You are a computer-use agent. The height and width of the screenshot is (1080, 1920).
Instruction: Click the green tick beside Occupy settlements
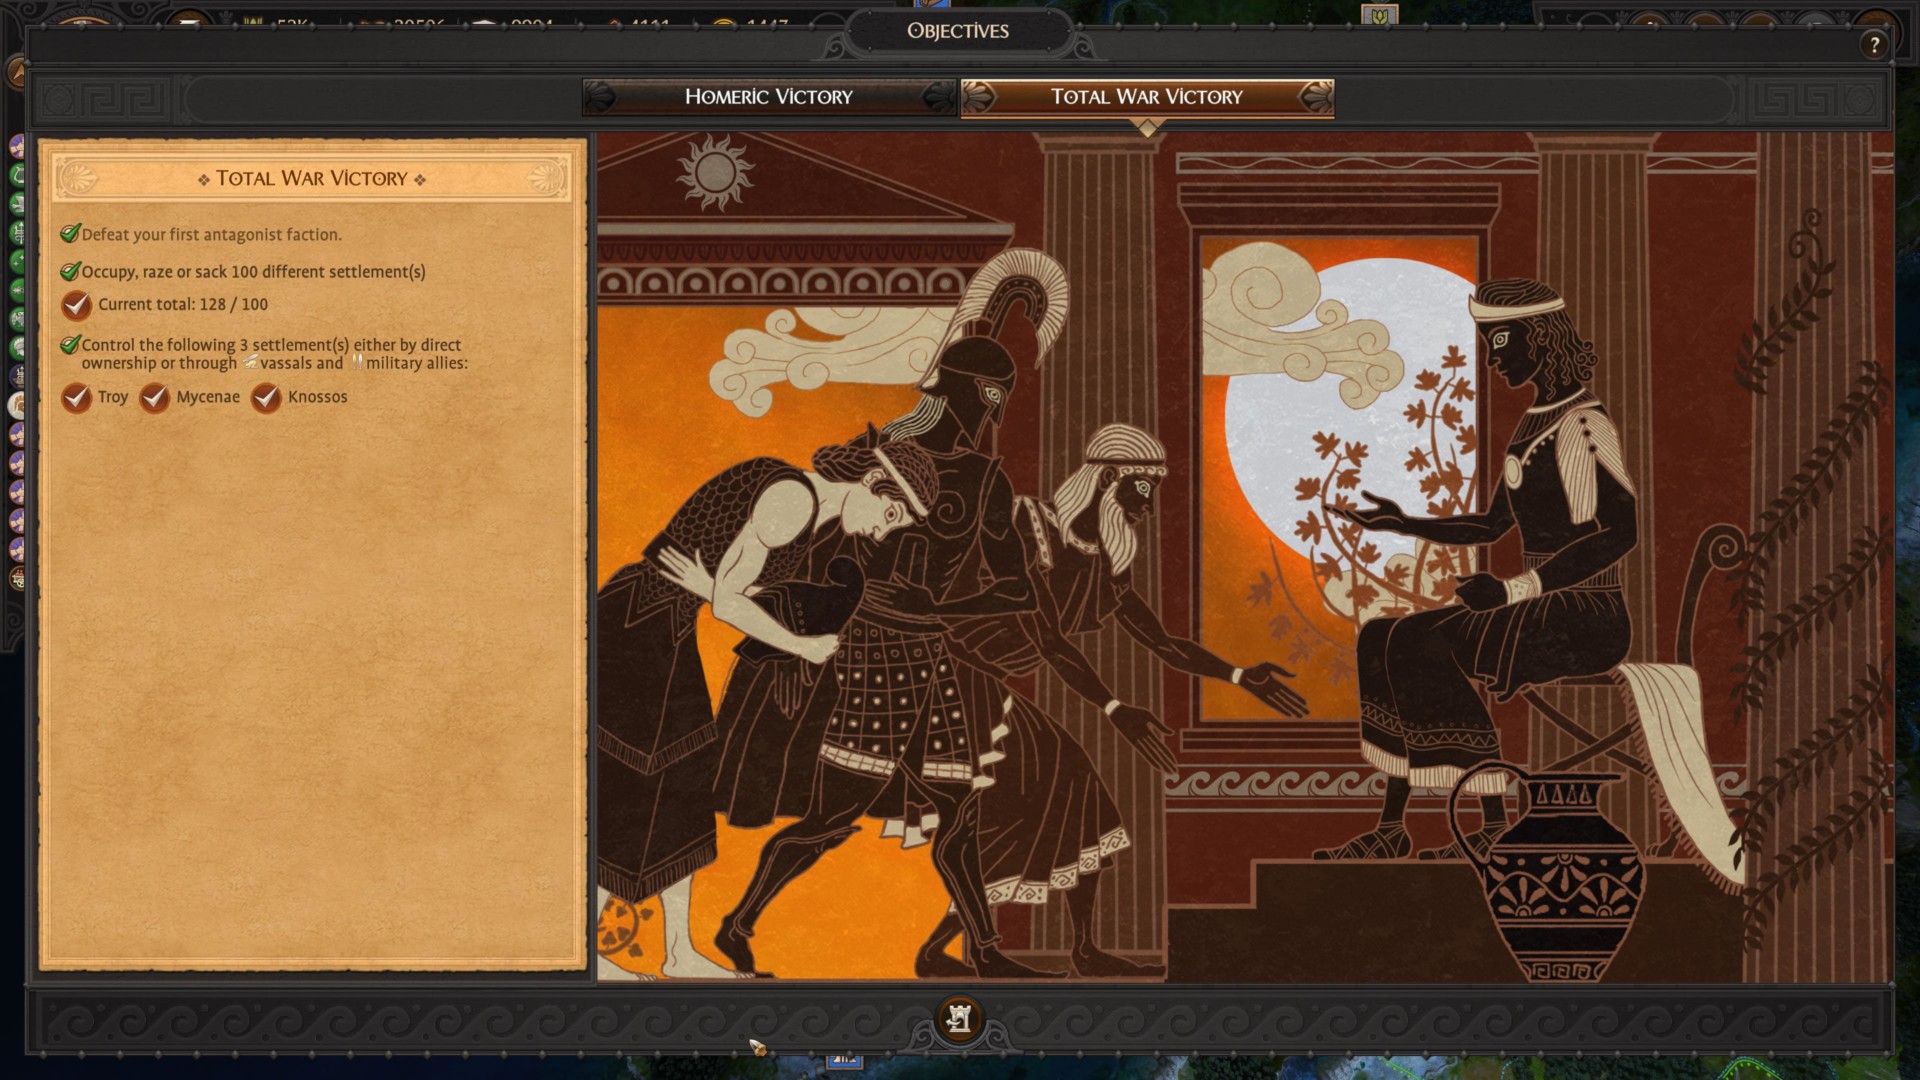70,271
